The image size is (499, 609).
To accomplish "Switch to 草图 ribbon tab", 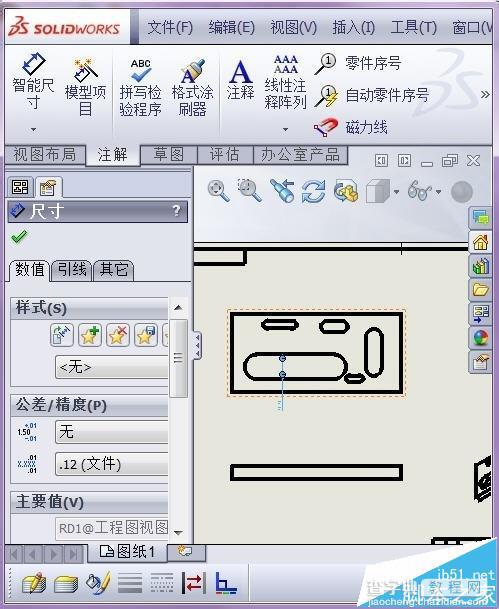I will 169,155.
